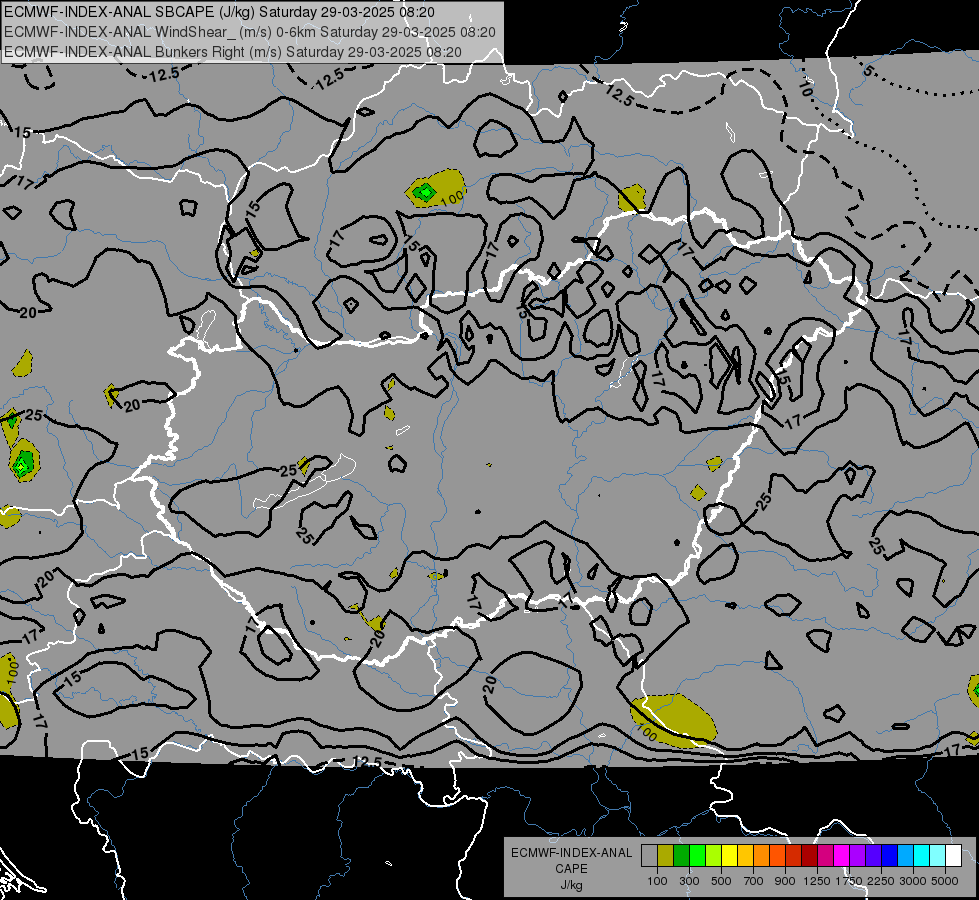
Task: Click the gray swatch in CAPE legend
Action: coord(649,855)
